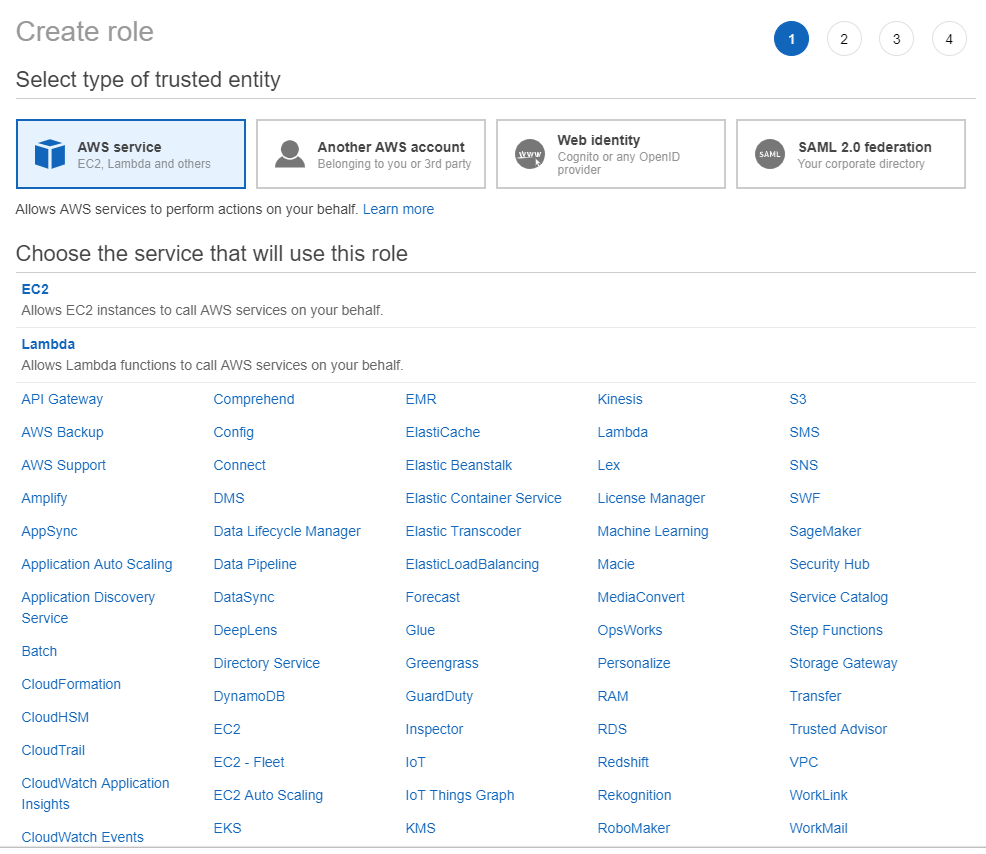Select CloudWatch Application Insights
This screenshot has width=986, height=854.
[x=96, y=794]
